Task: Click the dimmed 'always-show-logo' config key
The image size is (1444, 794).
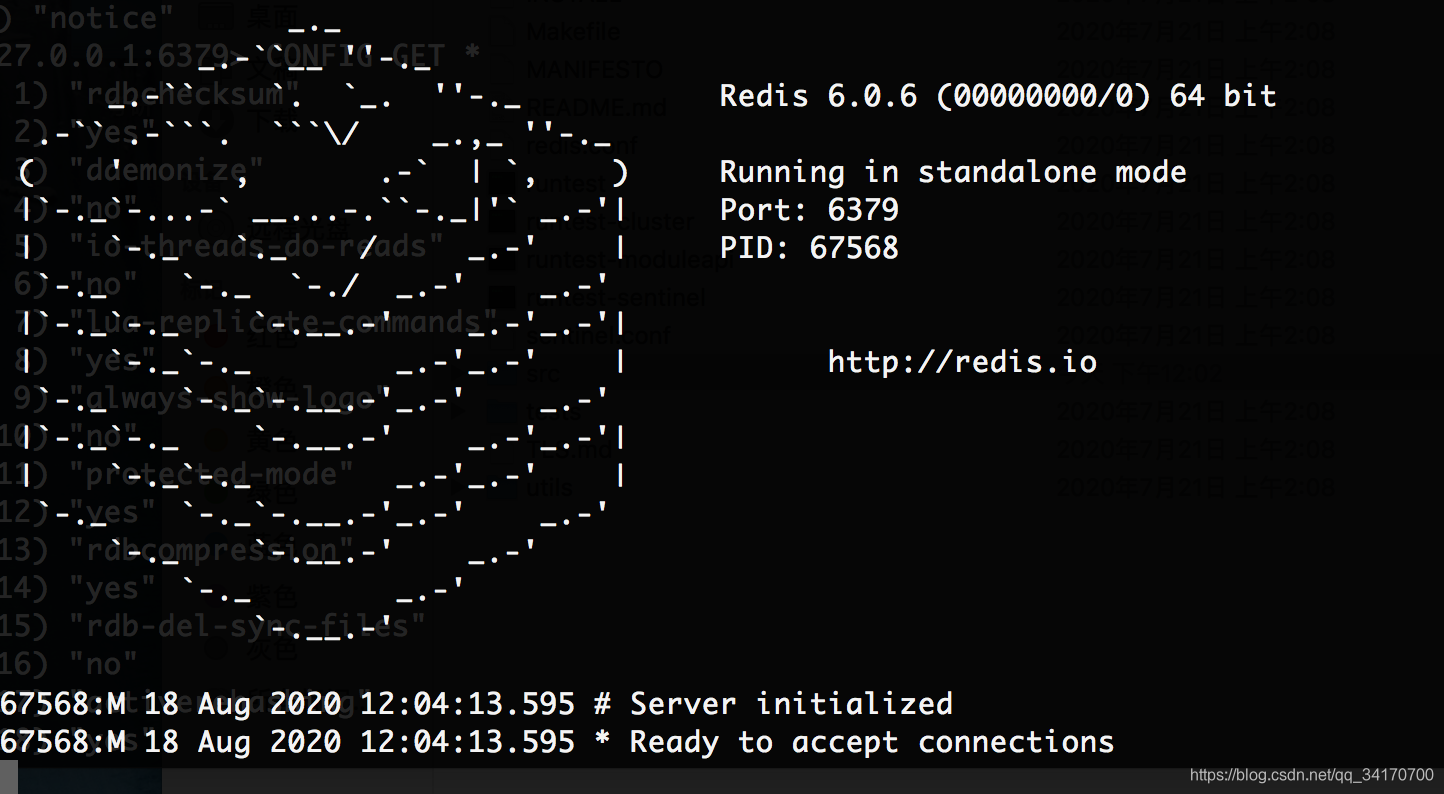Action: (x=230, y=398)
